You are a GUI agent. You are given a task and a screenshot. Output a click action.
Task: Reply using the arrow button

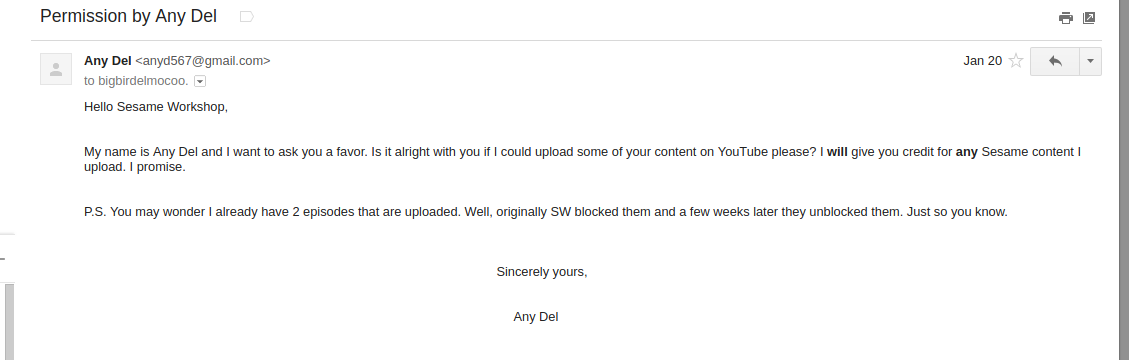[1055, 61]
